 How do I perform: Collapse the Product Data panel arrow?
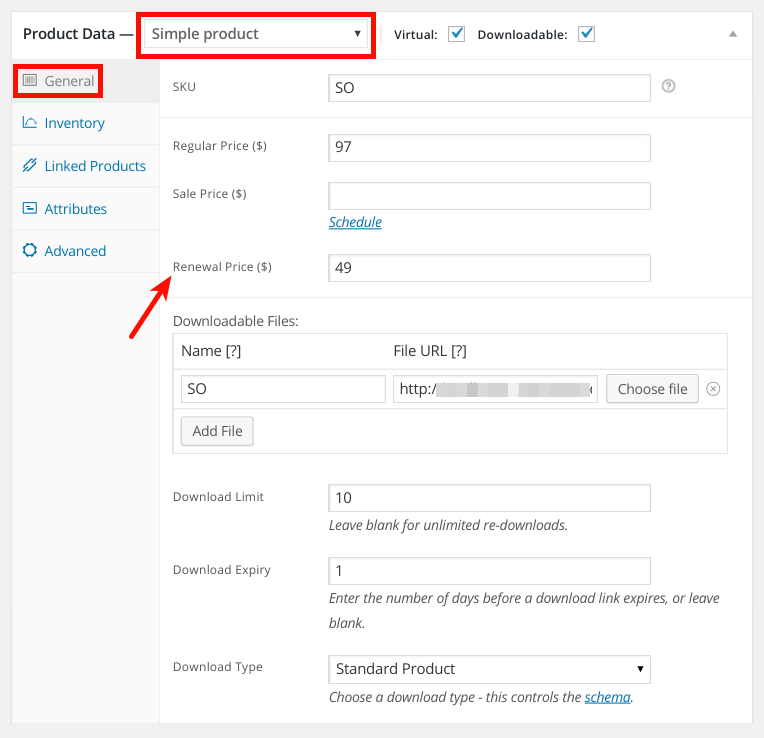[733, 34]
